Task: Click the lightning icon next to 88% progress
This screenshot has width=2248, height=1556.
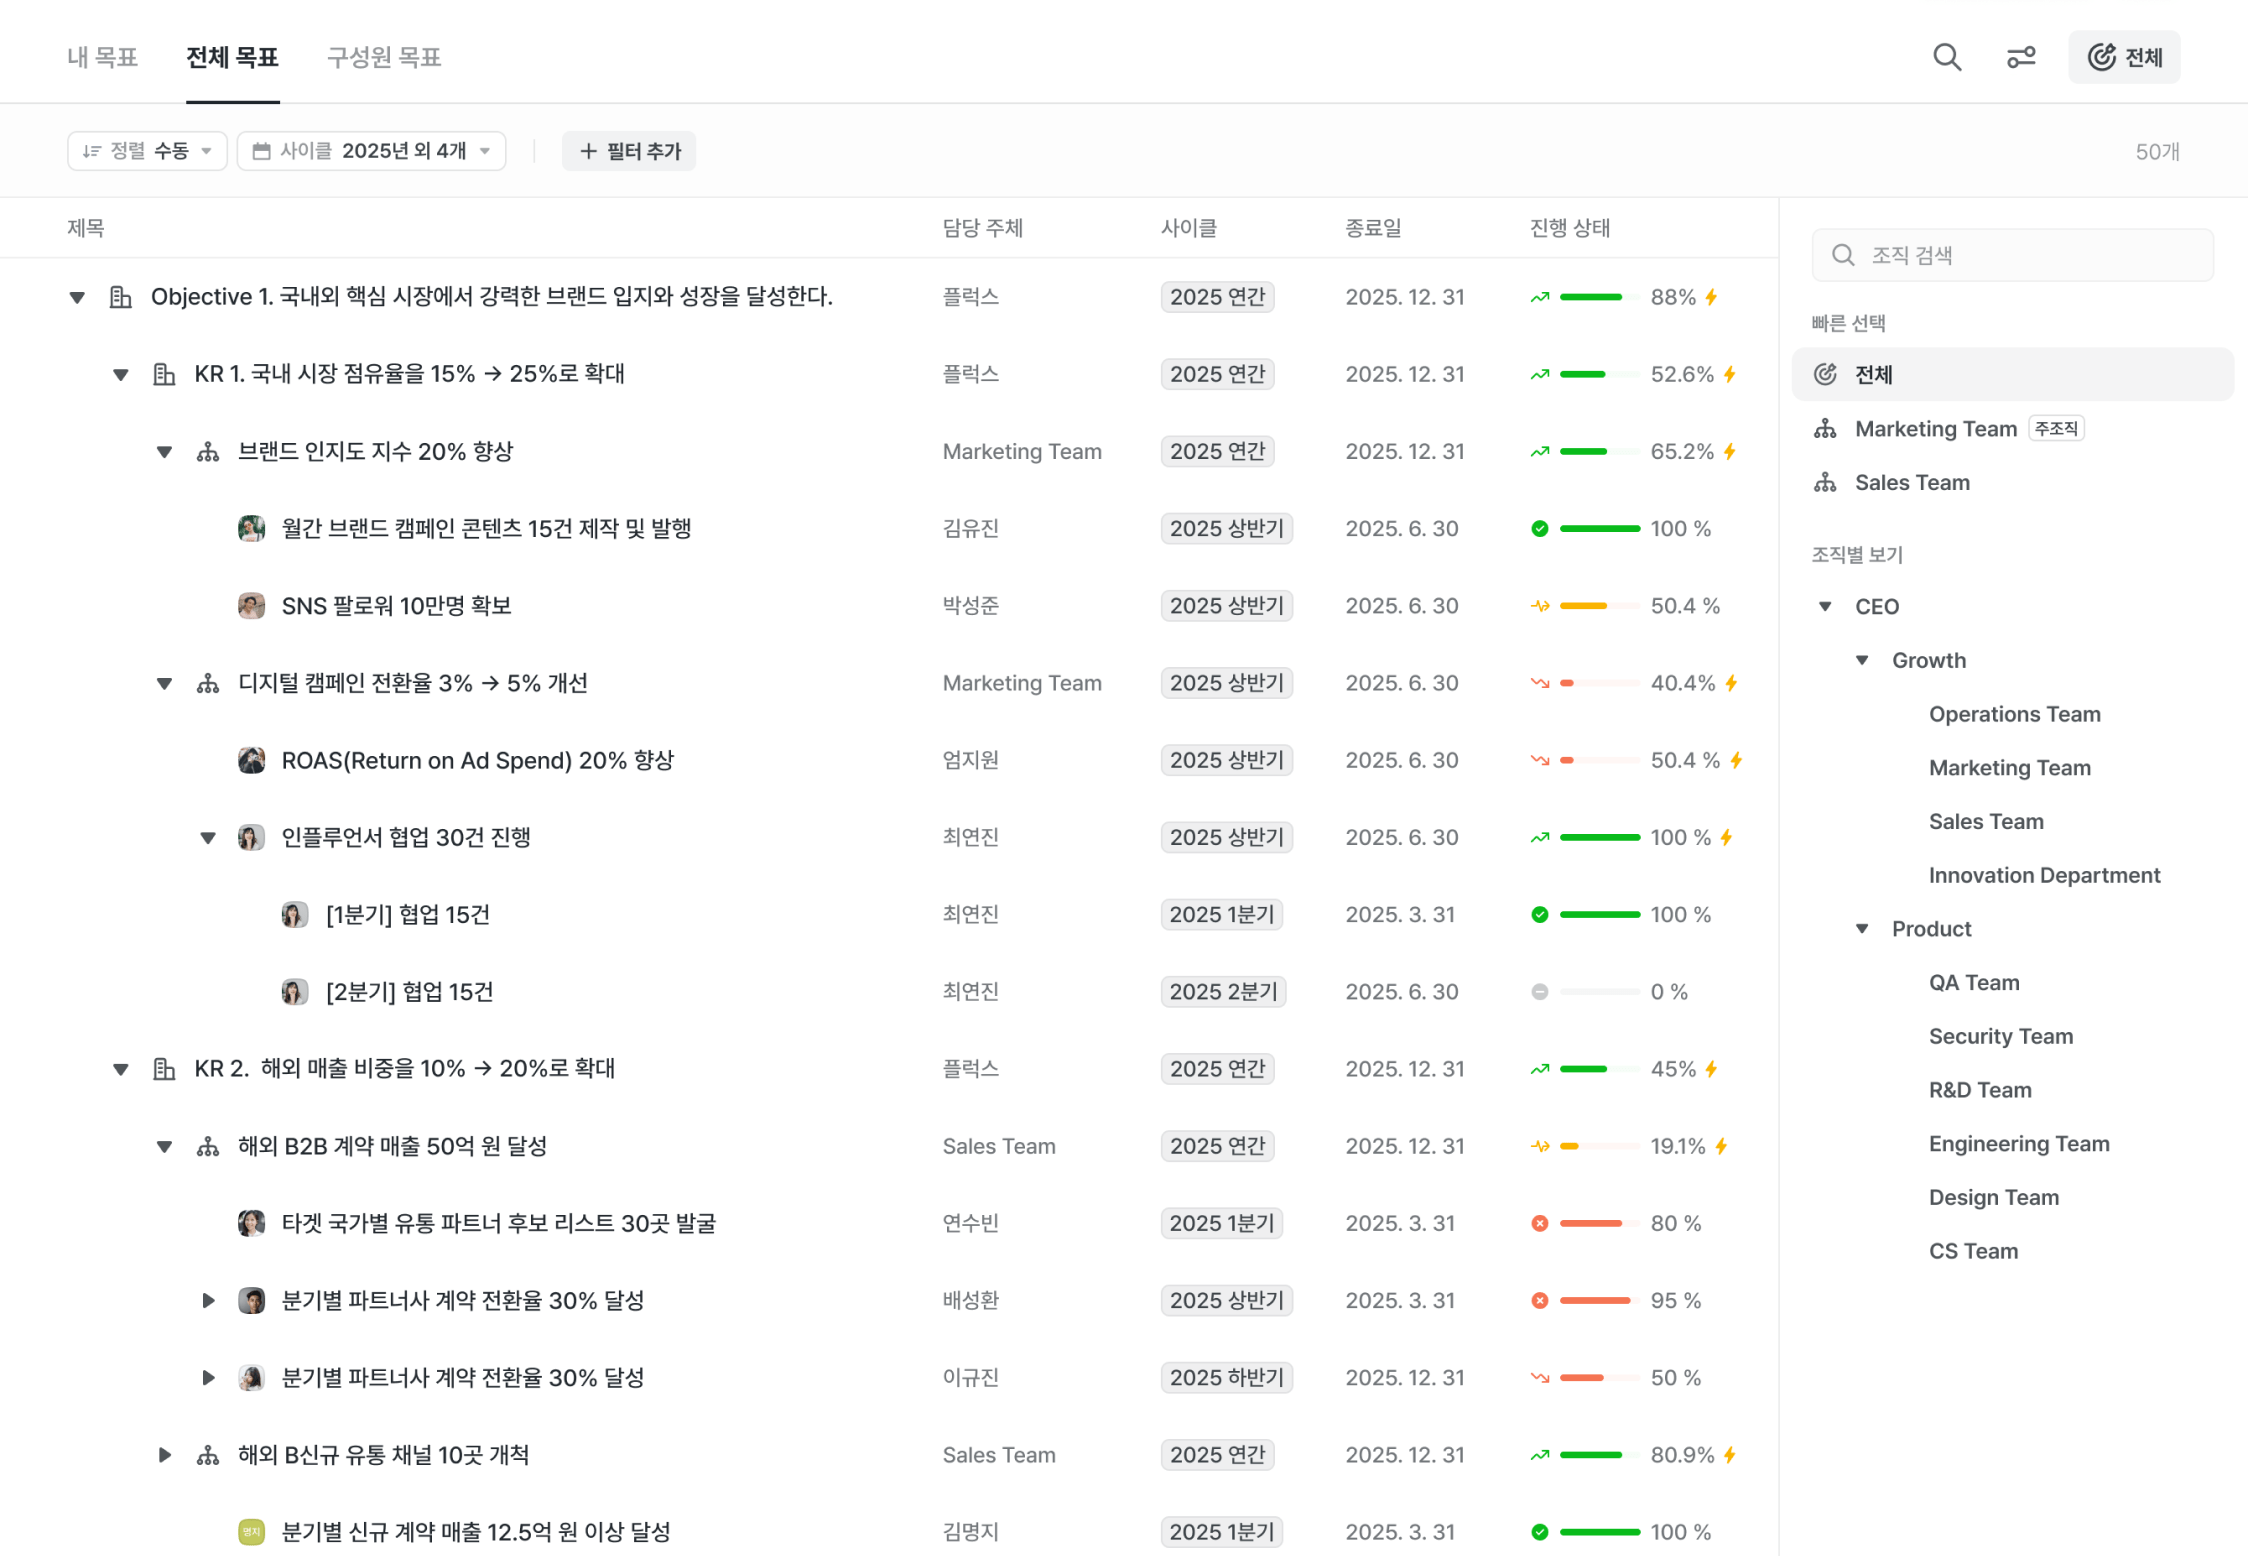Action: coord(1712,297)
